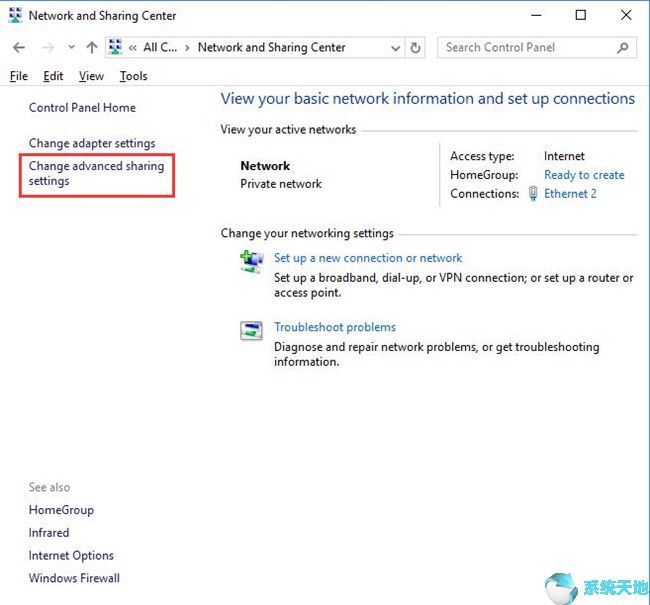Minimize the Network and Sharing Center window

536,15
